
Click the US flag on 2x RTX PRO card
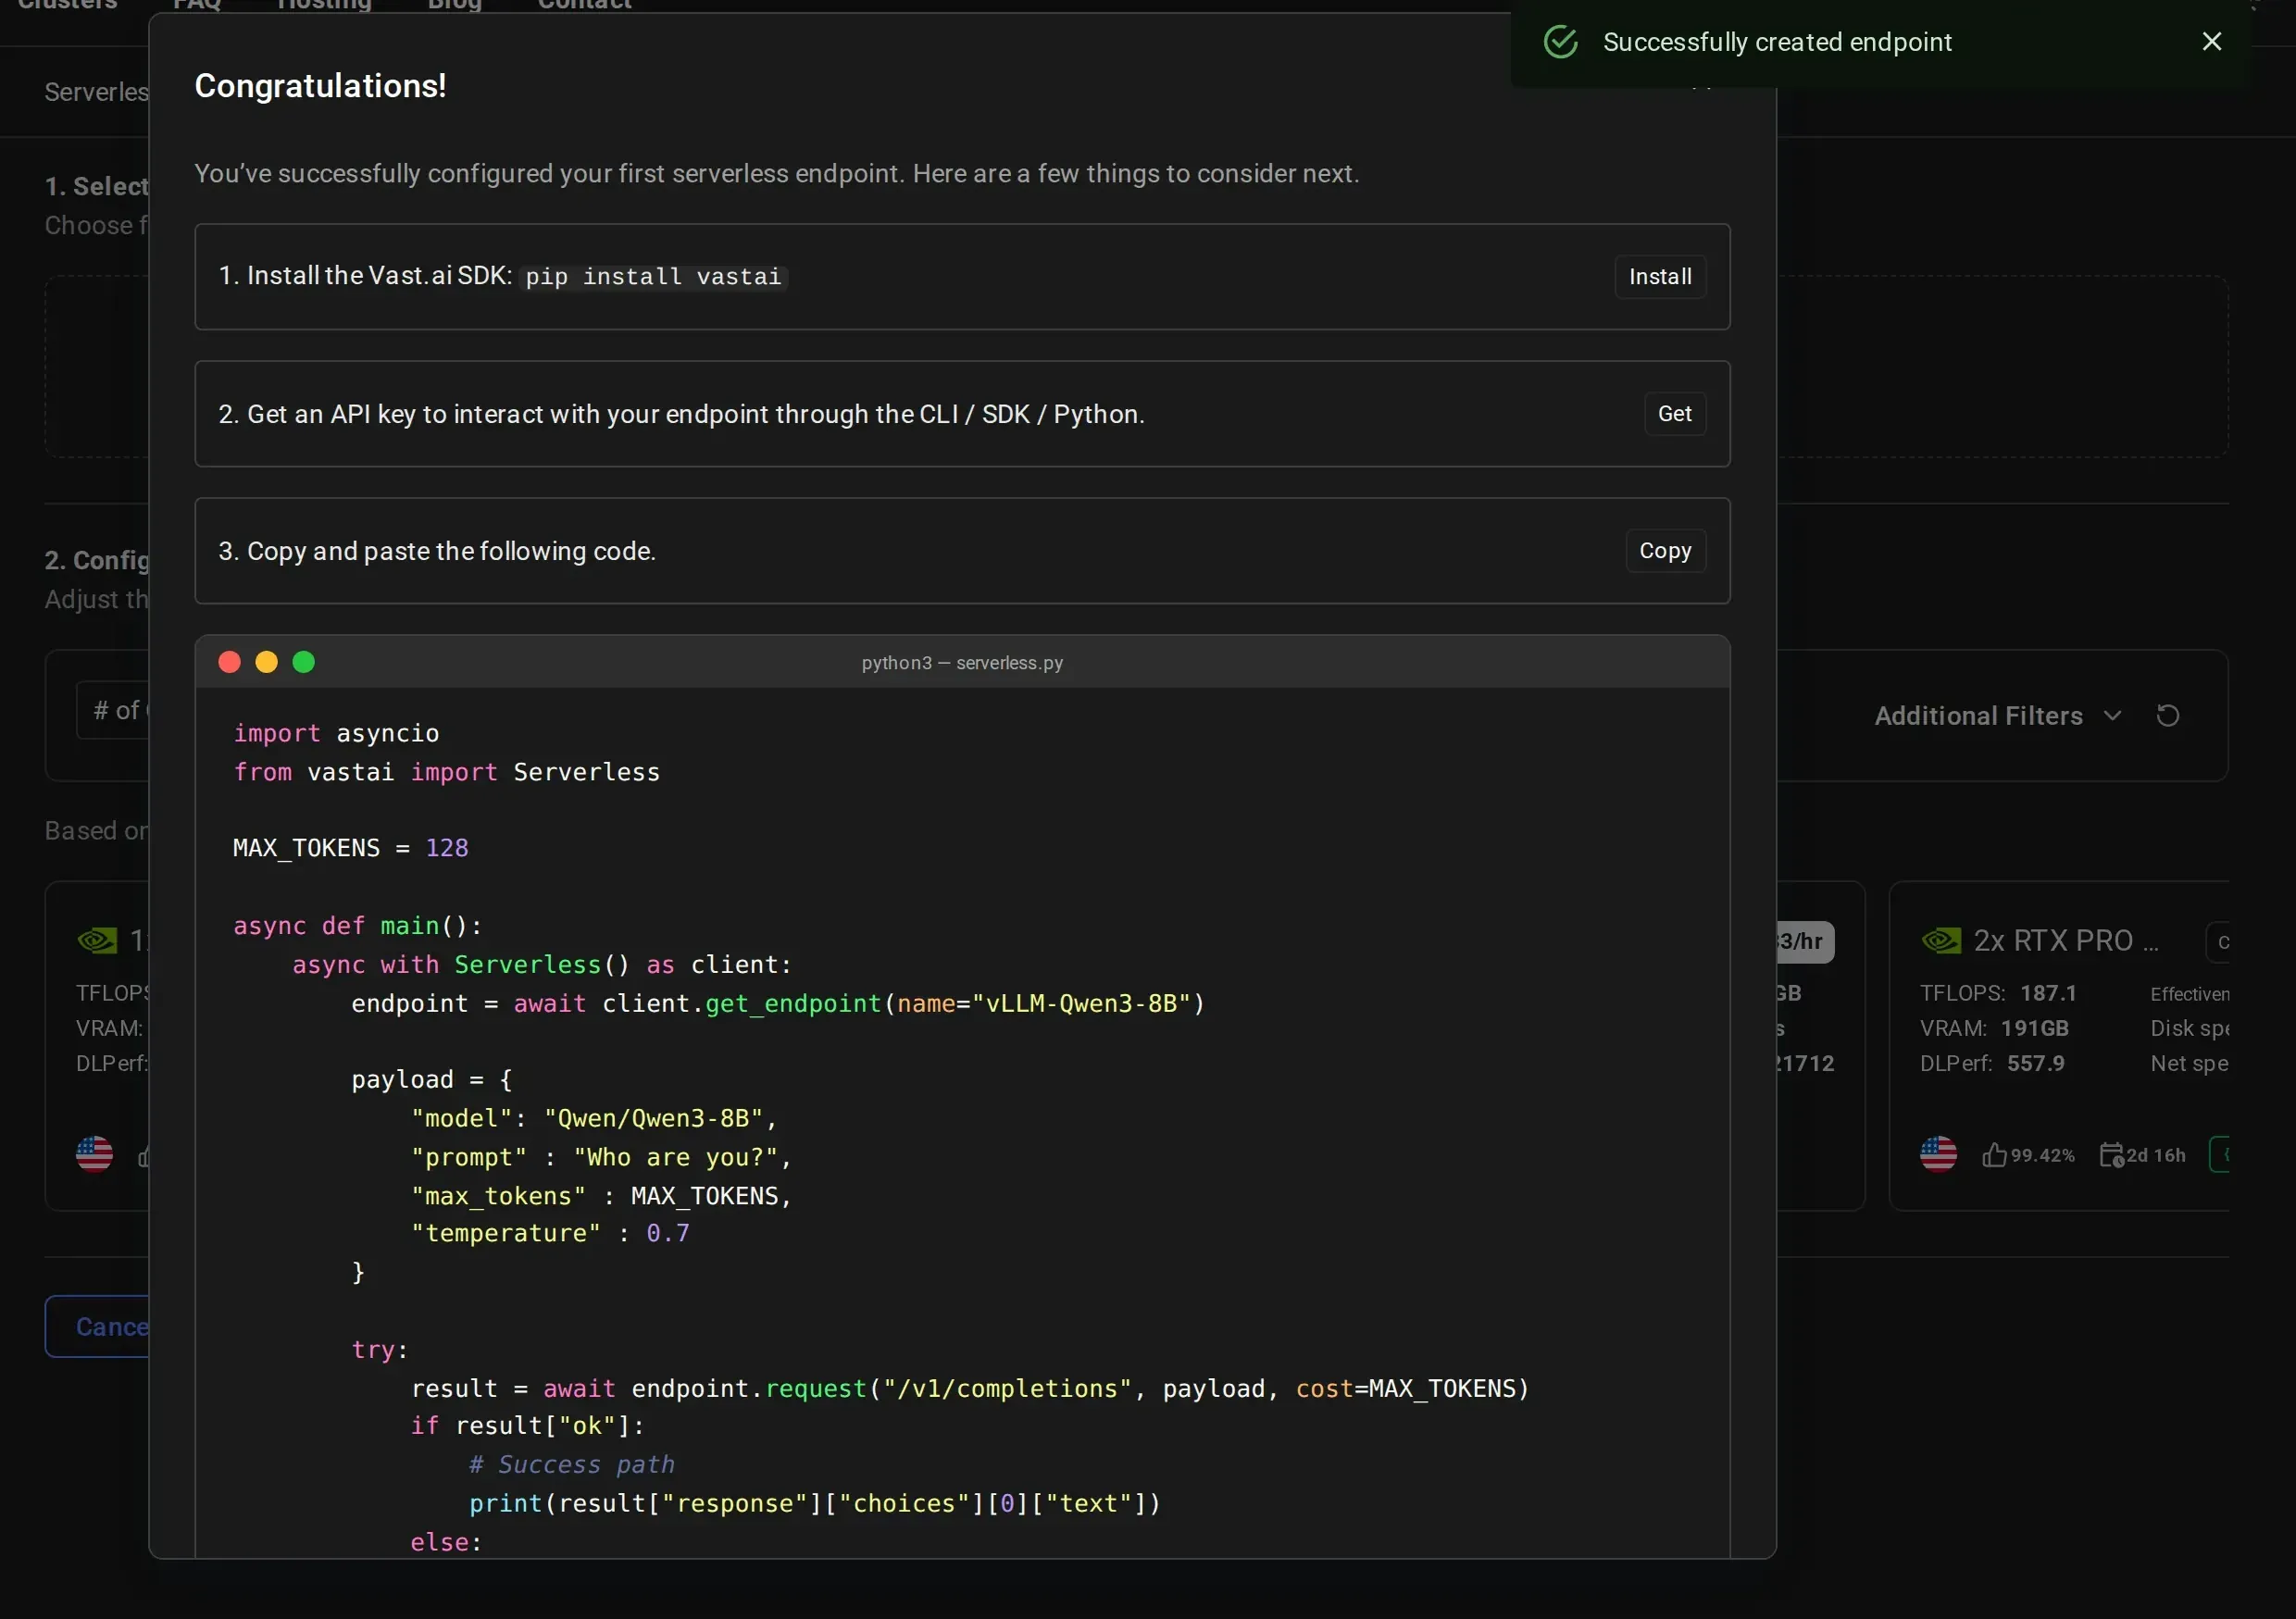click(1938, 1154)
